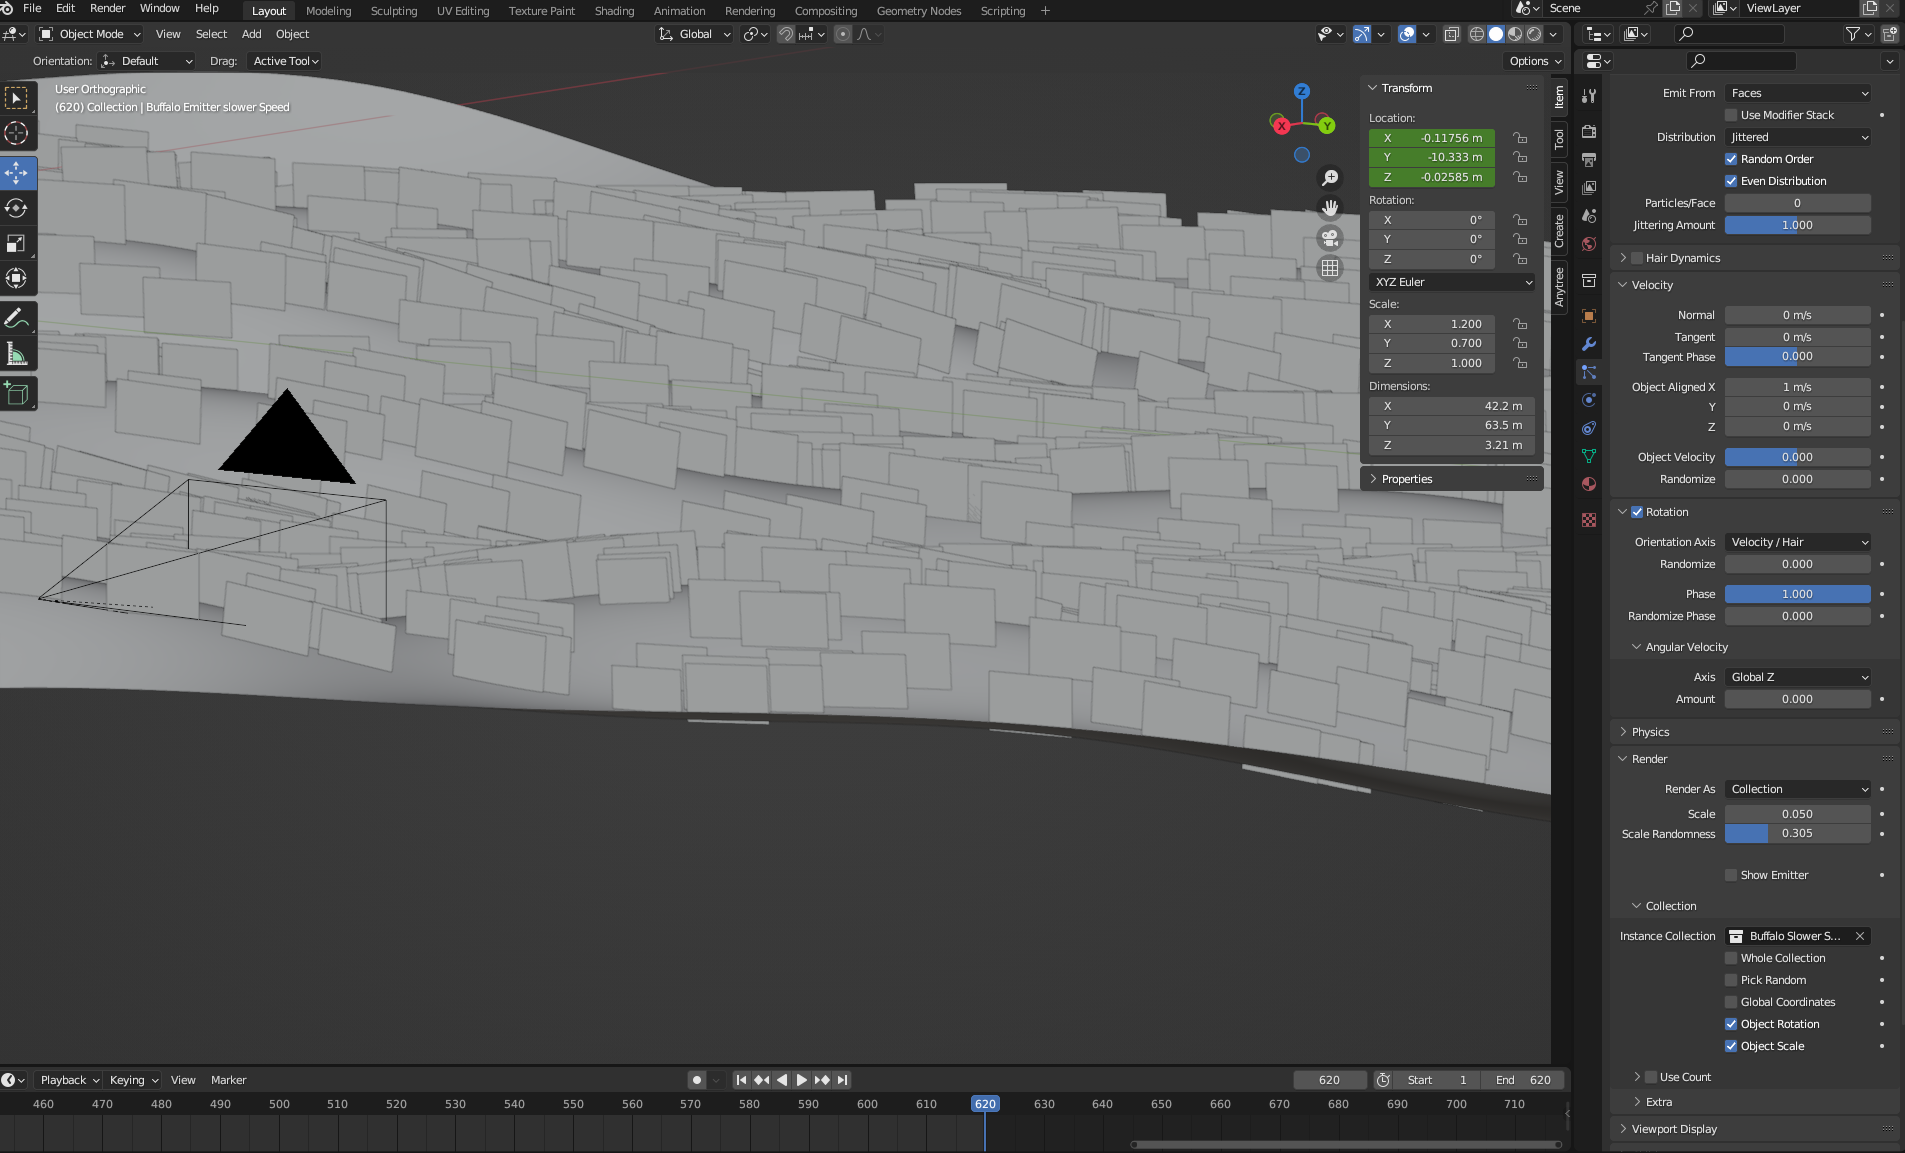Open the Add menu in viewport header
Viewport: 1905px width, 1153px height.
click(x=251, y=34)
